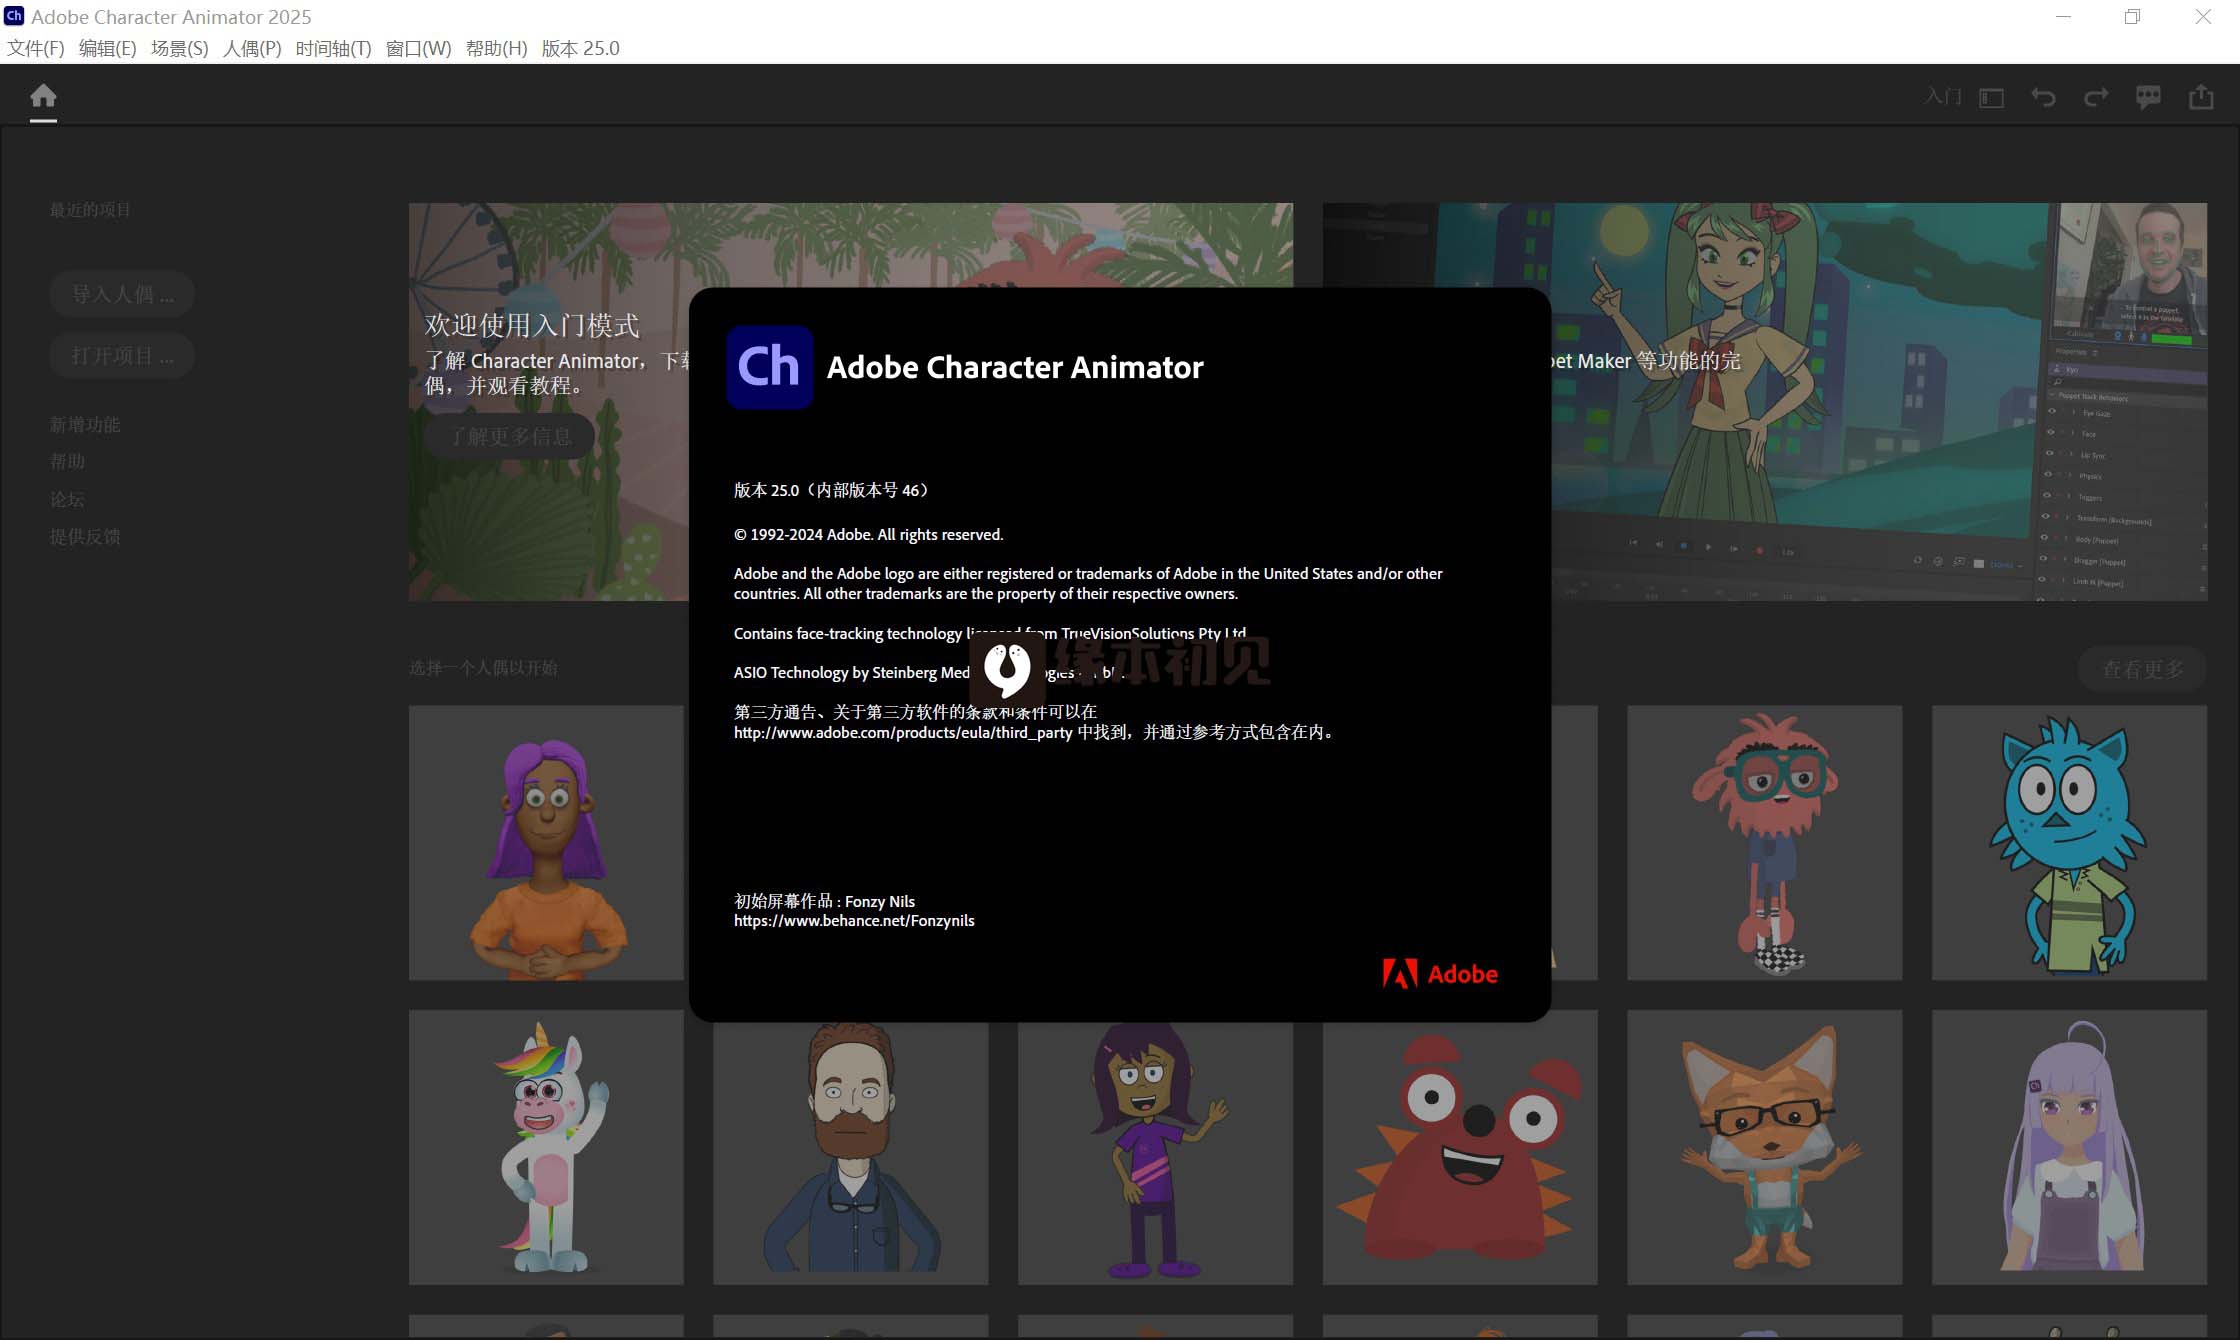Click the Redo arrow icon

pos(2097,97)
